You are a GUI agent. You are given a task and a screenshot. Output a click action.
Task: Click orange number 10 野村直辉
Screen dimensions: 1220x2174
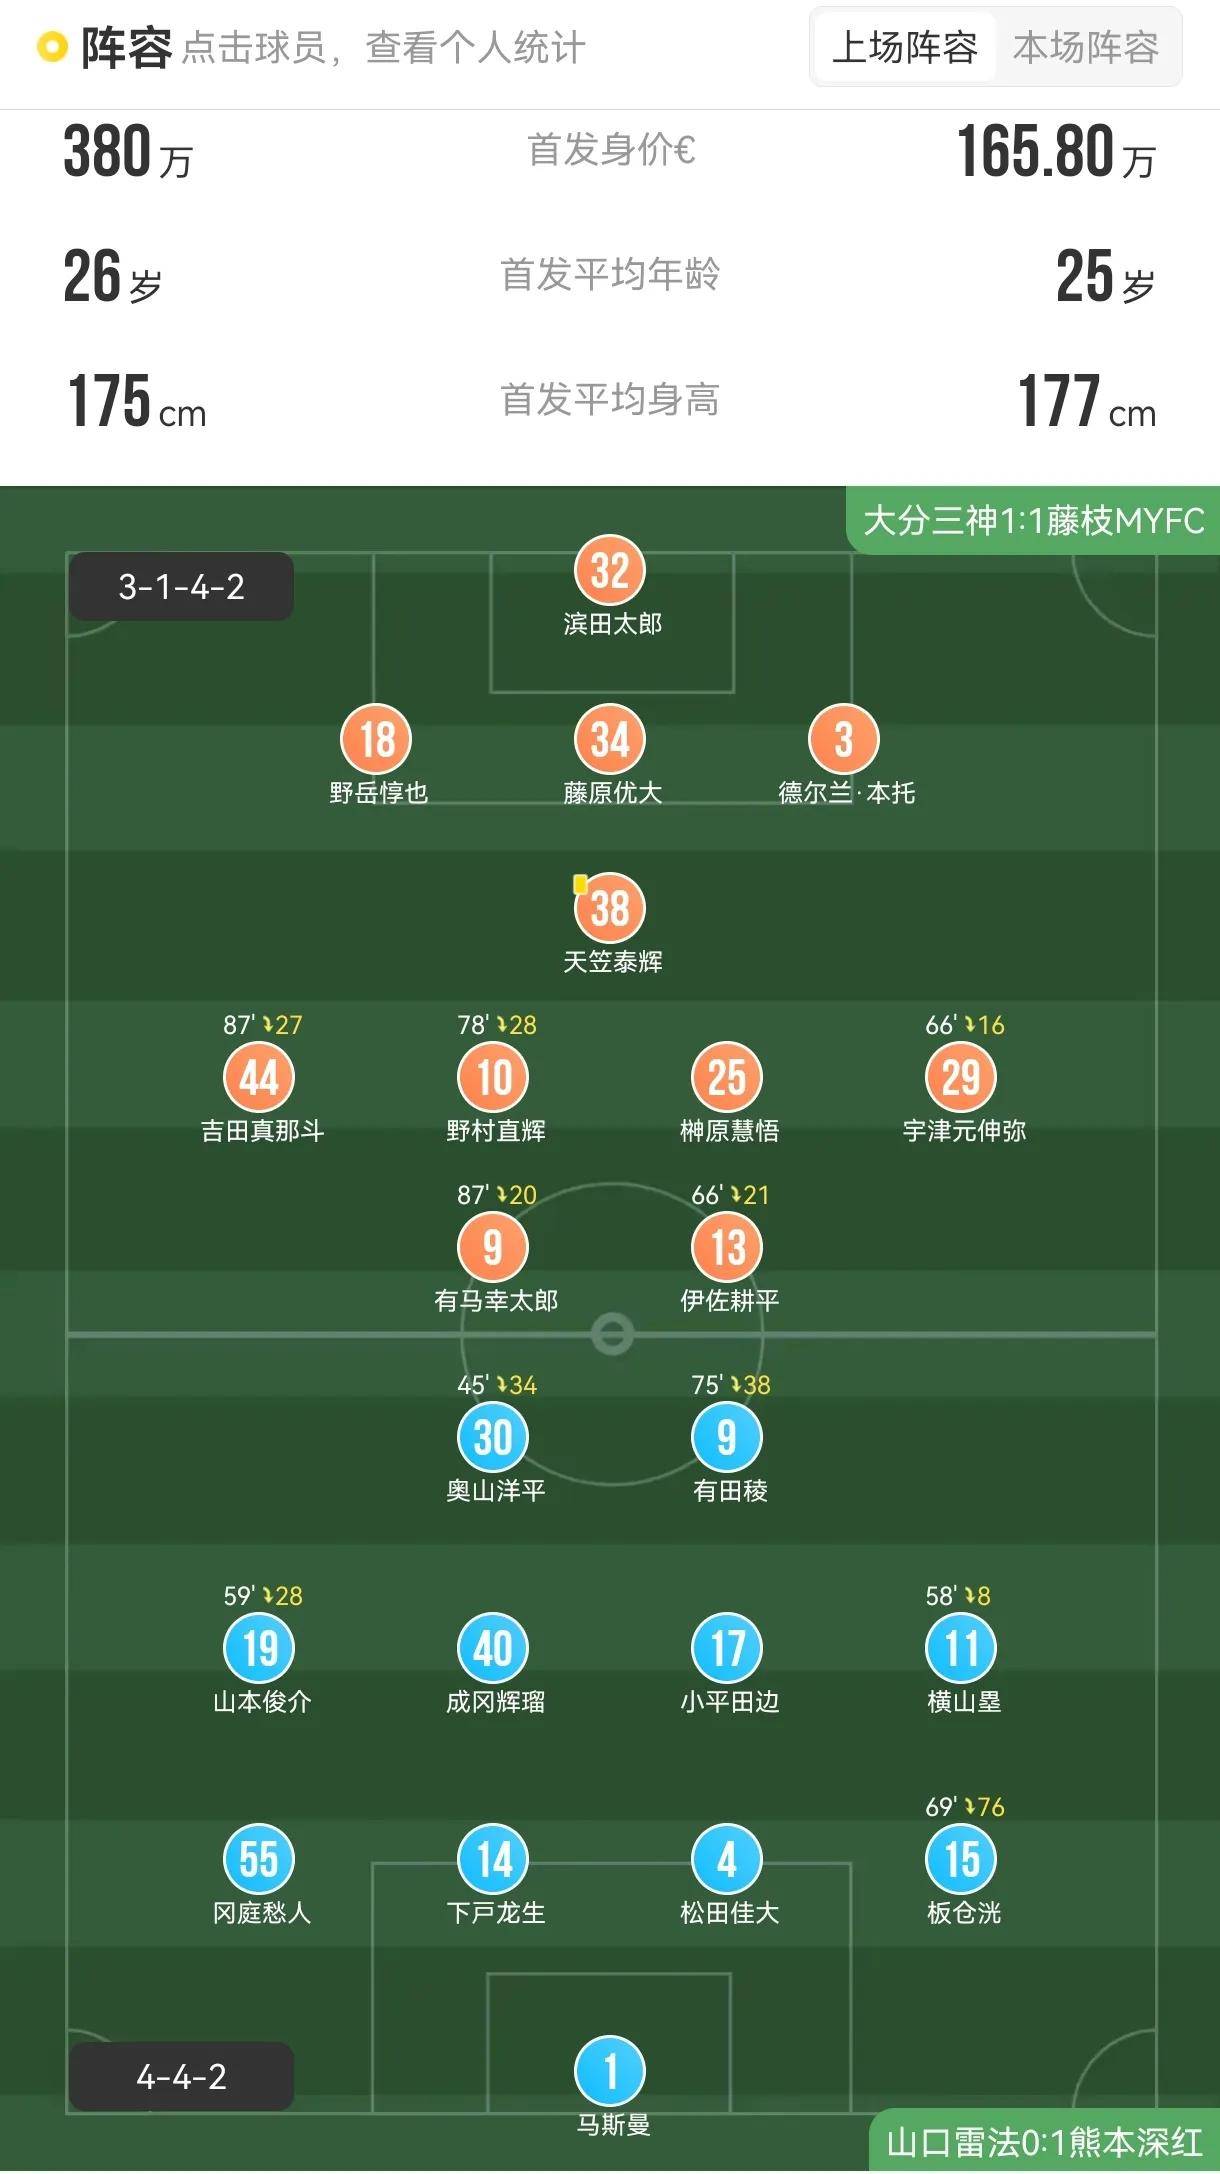click(493, 1078)
